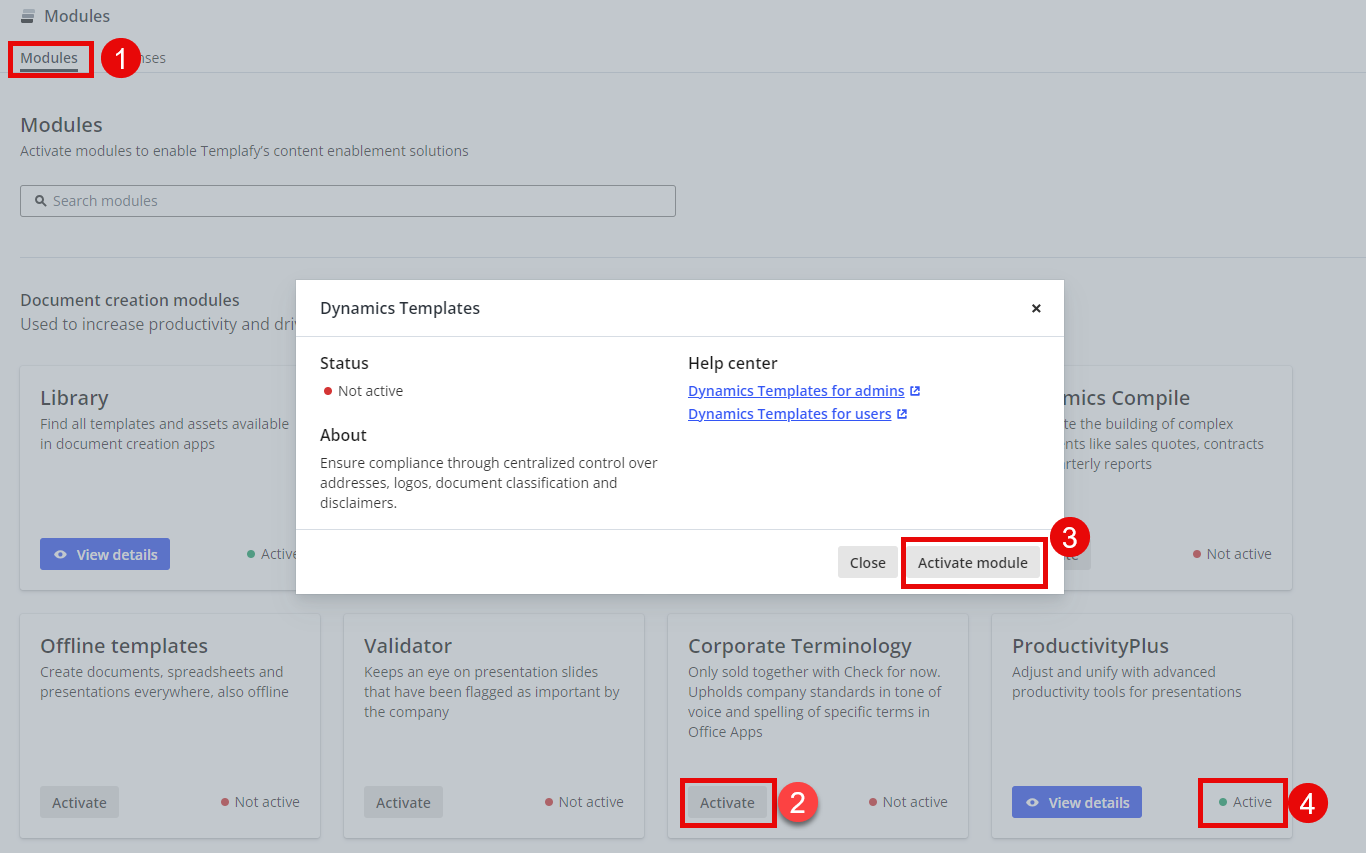Image resolution: width=1366 pixels, height=853 pixels.
Task: Click the ProductivityPlus Active status
Action: point(1245,802)
